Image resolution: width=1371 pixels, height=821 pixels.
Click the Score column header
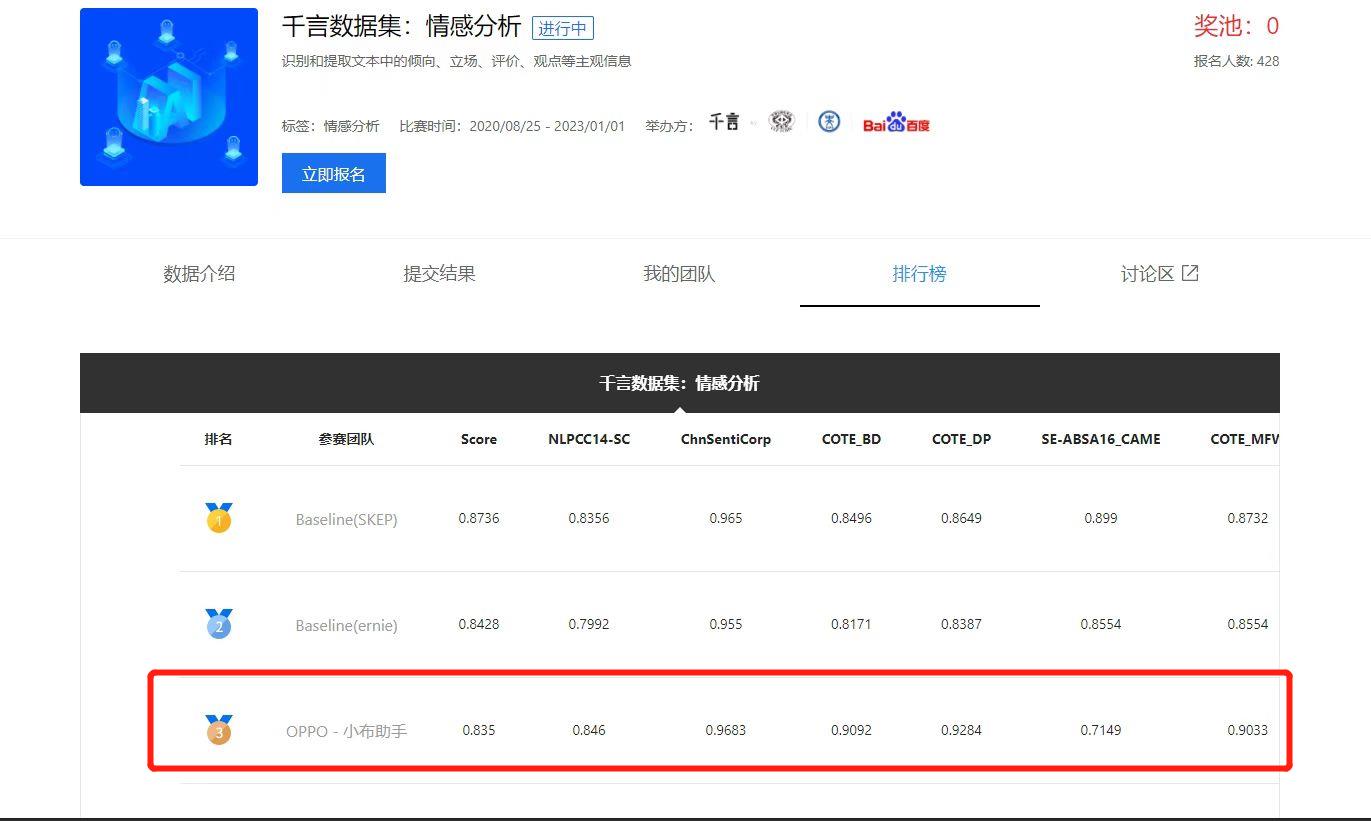coord(479,439)
